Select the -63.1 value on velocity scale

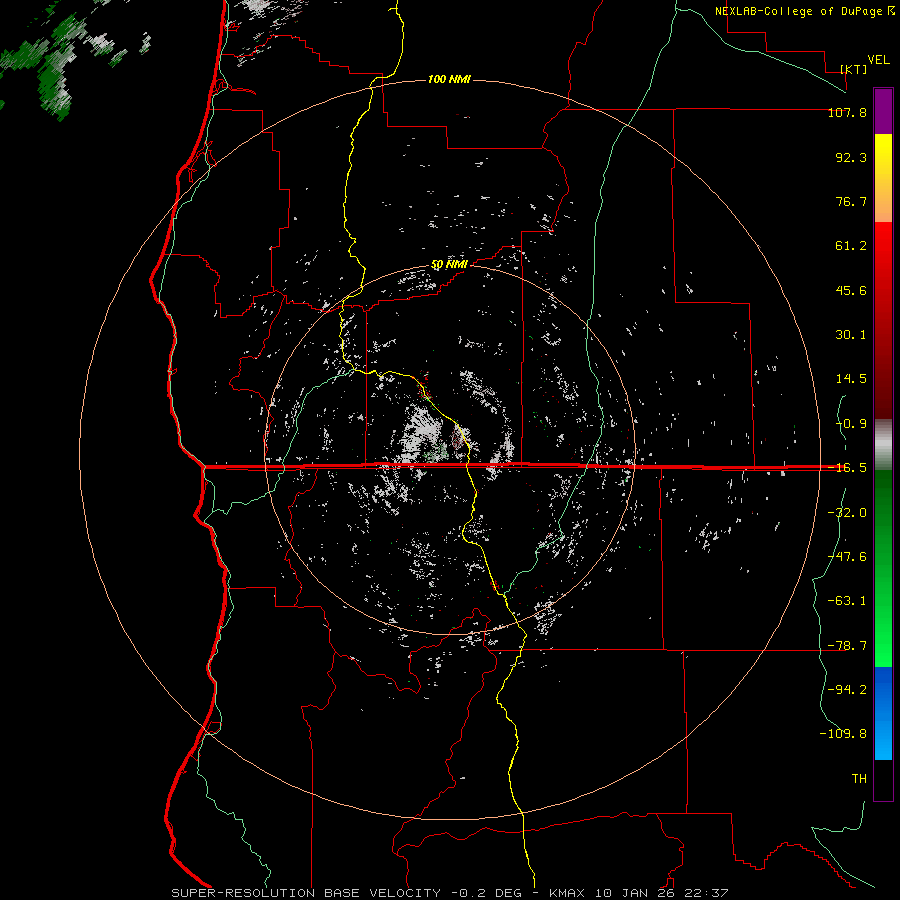coord(847,601)
